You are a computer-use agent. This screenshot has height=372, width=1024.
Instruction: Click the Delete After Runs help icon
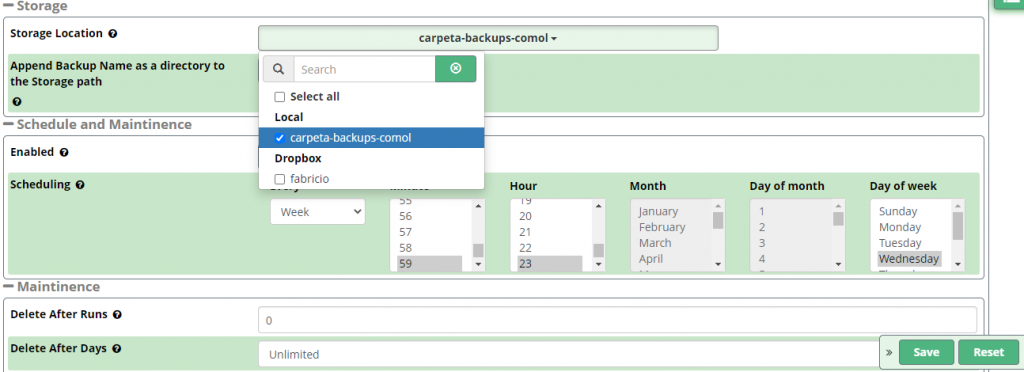117,315
